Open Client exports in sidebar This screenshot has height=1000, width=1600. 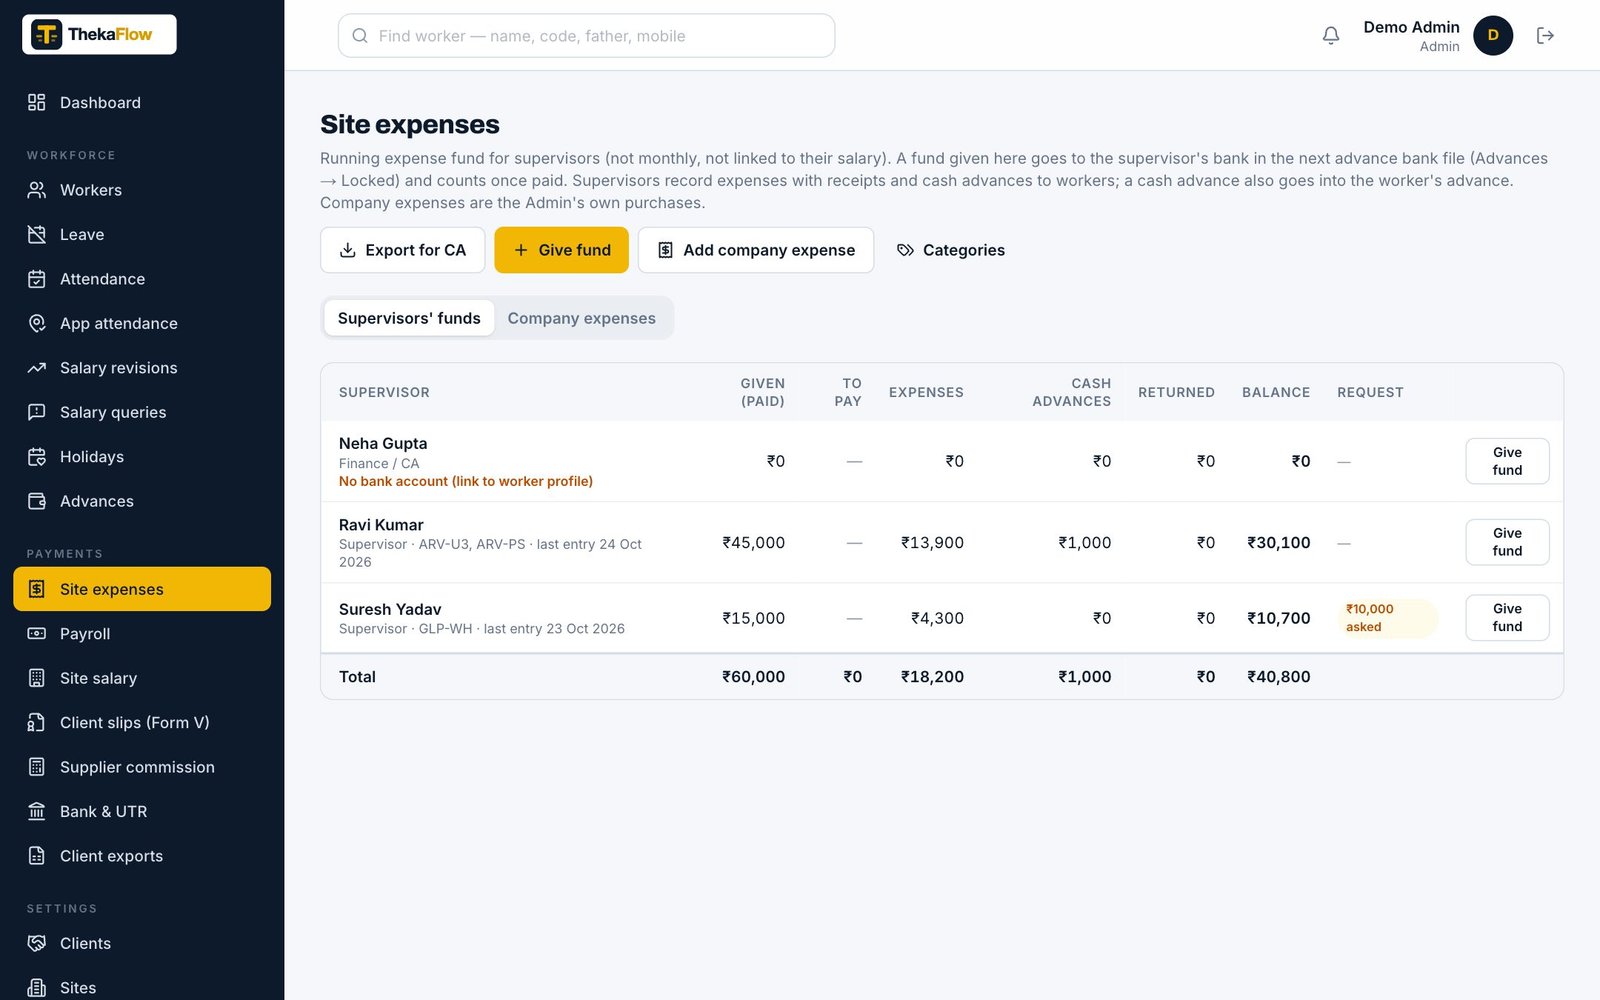tap(142, 856)
